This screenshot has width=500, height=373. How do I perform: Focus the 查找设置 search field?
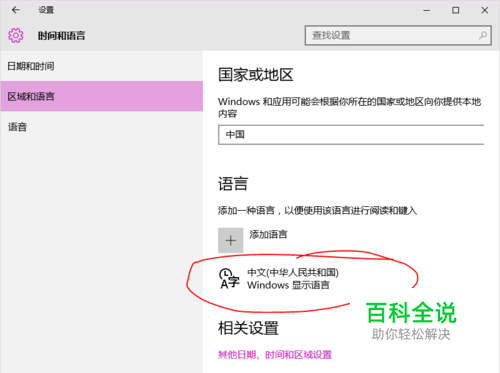[x=398, y=35]
